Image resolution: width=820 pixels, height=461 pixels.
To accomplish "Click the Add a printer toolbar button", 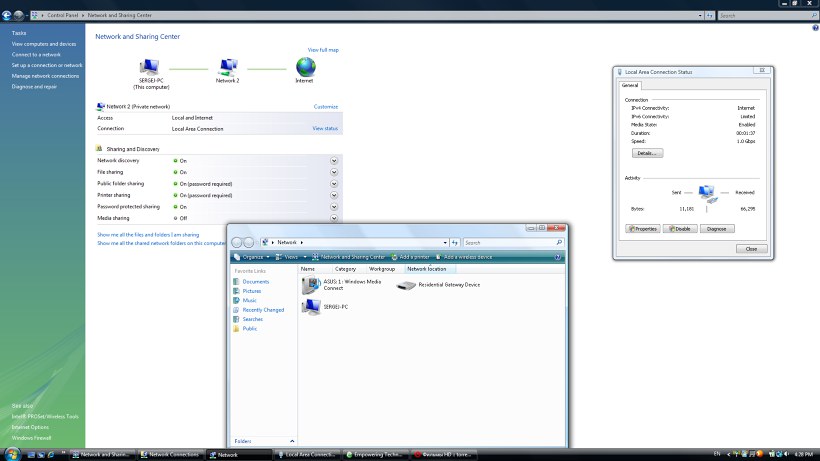I will click(413, 257).
